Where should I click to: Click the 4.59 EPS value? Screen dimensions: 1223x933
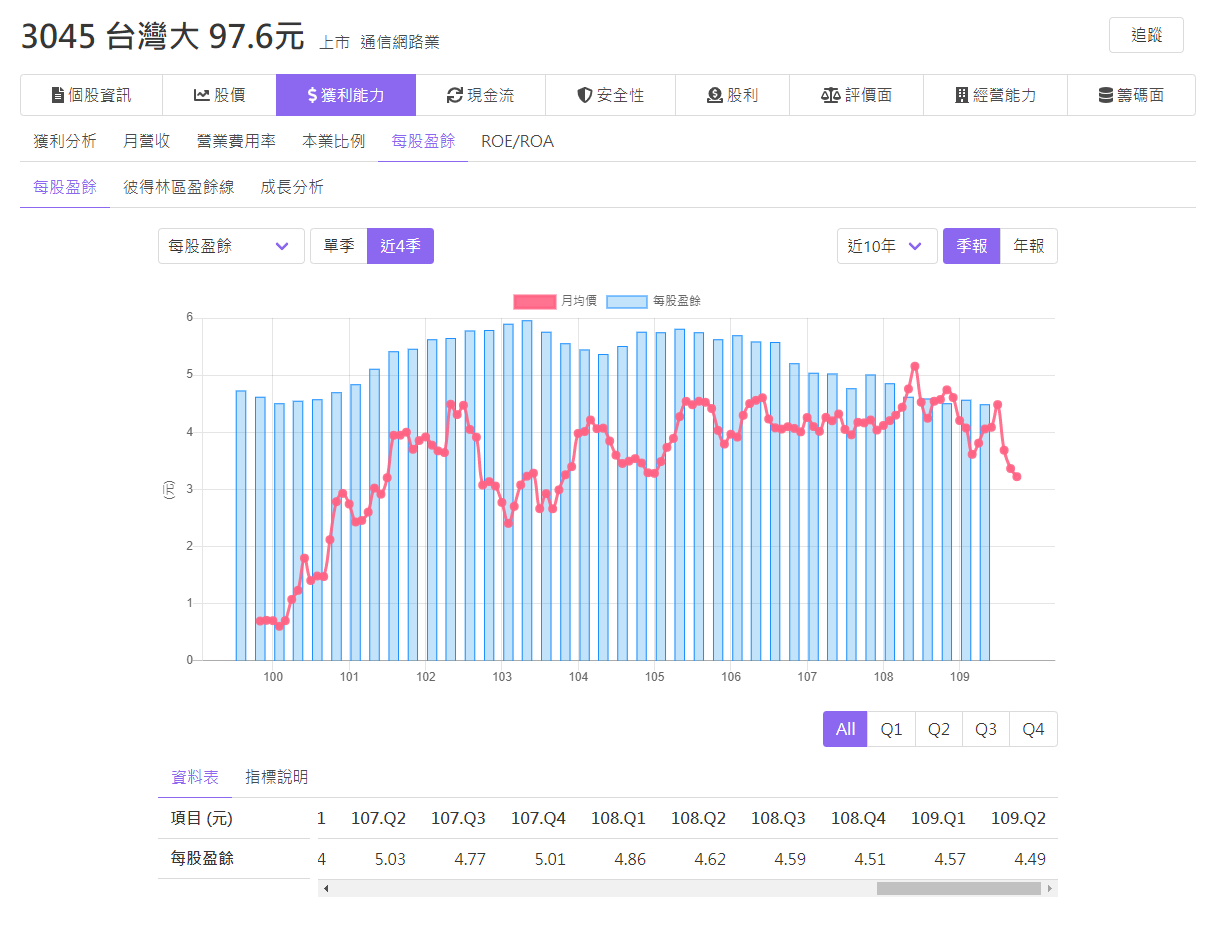790,859
